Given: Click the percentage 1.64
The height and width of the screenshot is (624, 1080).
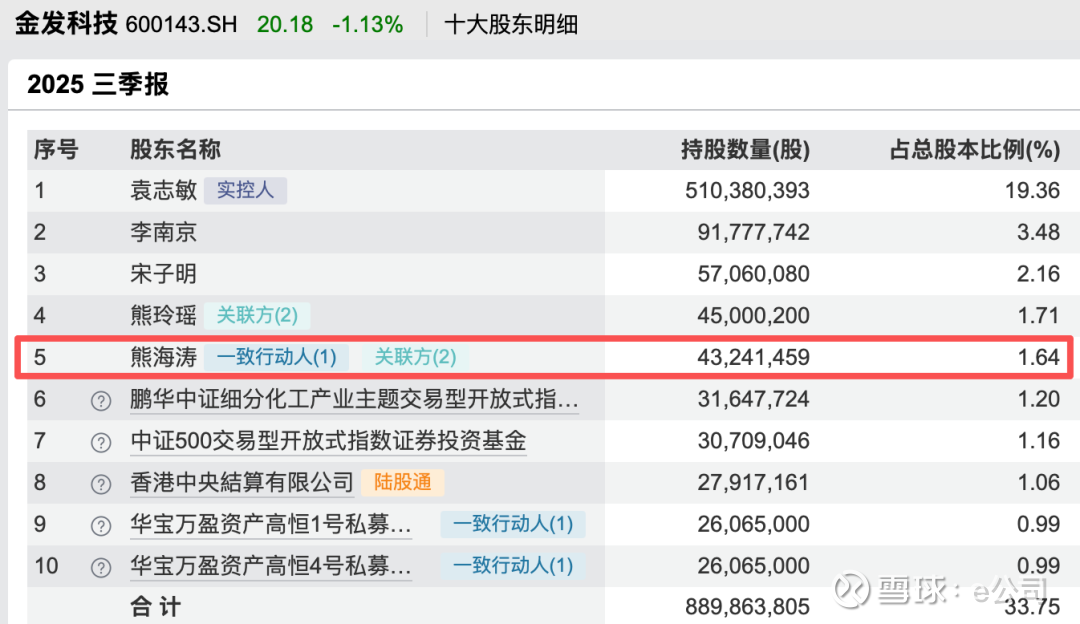Looking at the screenshot, I should (1038, 357).
